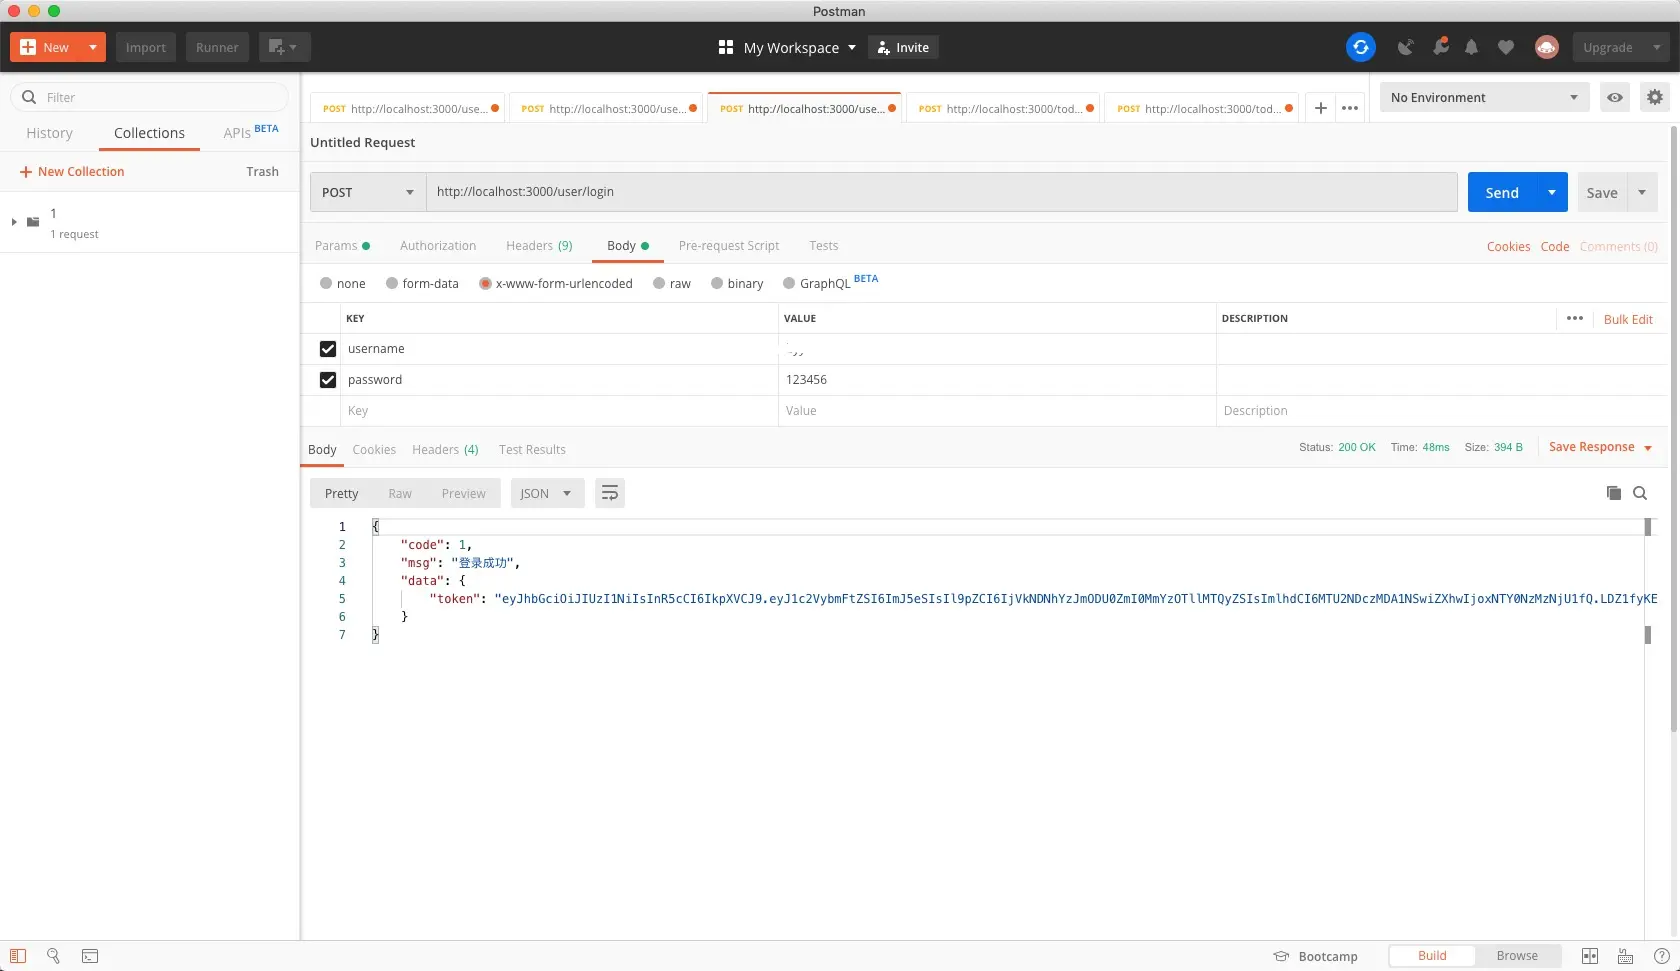Open the Runner
This screenshot has height=971, width=1680.
pyautogui.click(x=217, y=47)
